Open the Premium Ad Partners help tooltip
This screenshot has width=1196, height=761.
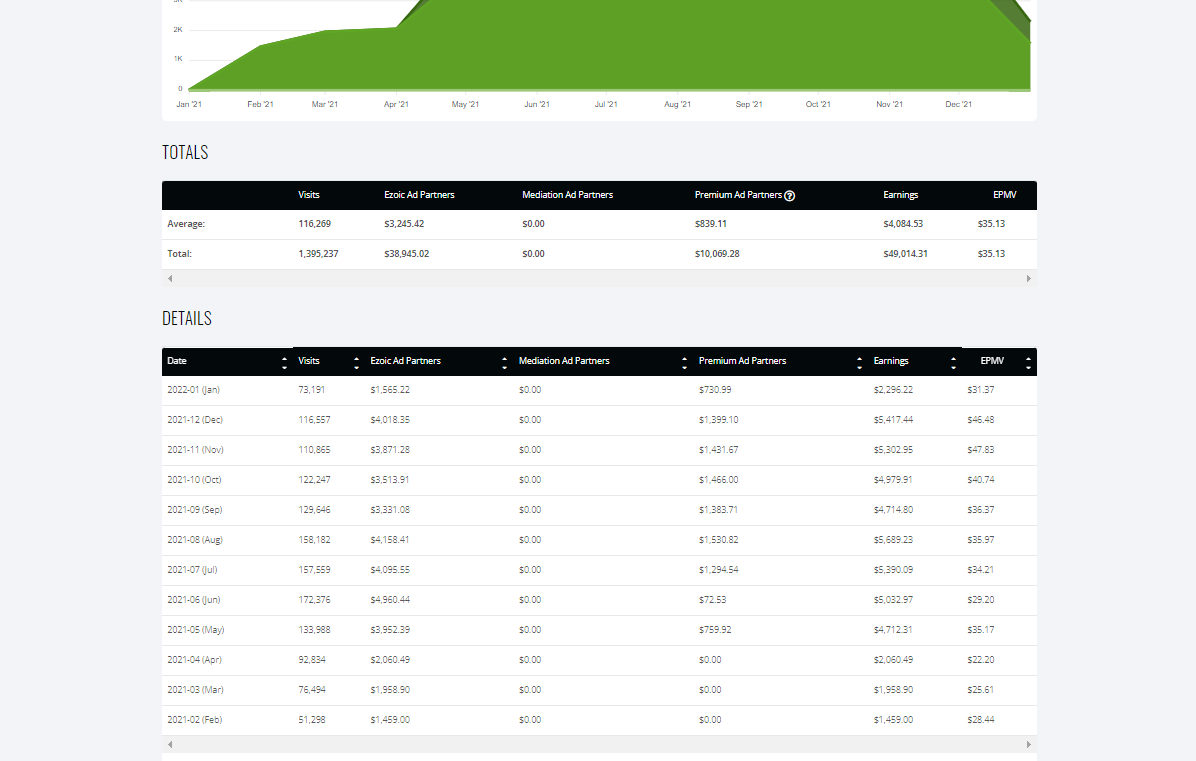[x=789, y=196]
